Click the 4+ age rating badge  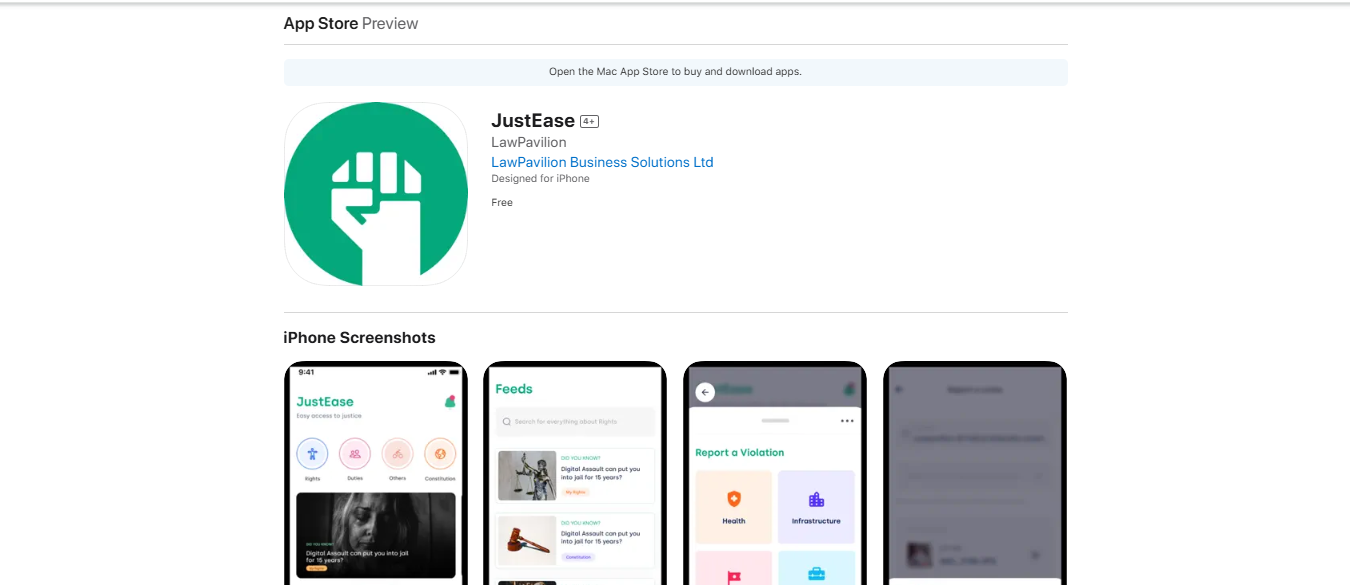coord(589,122)
